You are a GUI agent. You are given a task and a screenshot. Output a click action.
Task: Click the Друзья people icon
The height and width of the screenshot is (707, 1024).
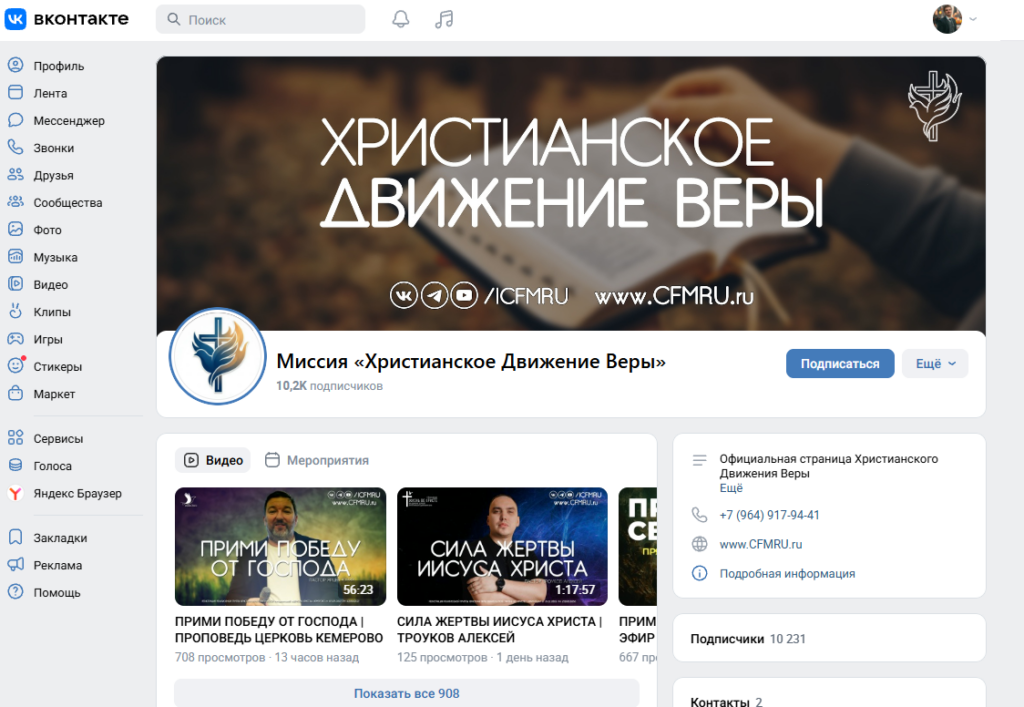(16, 175)
